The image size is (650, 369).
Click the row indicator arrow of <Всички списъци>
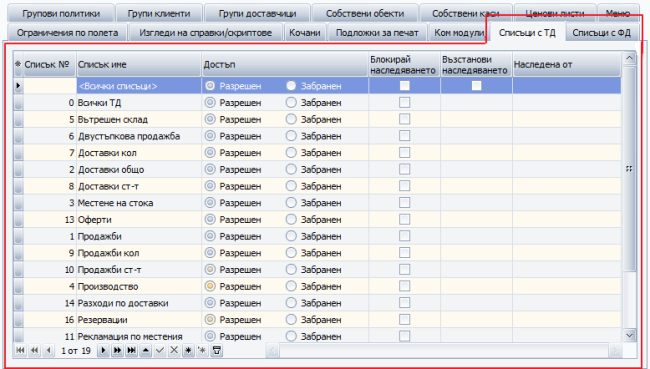tap(18, 86)
